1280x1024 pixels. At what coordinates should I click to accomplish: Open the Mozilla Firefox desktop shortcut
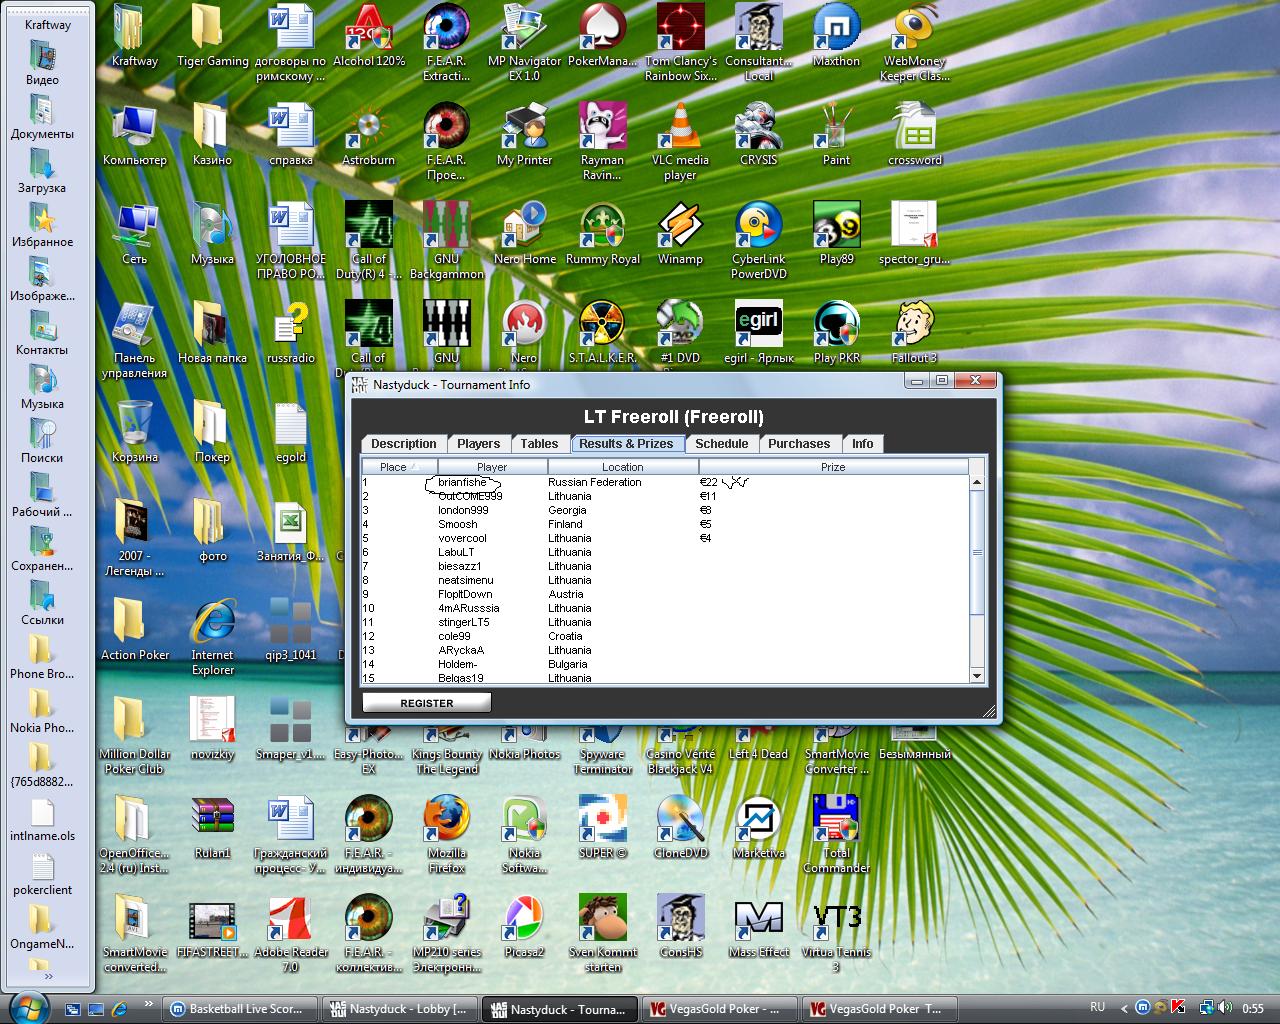[446, 823]
